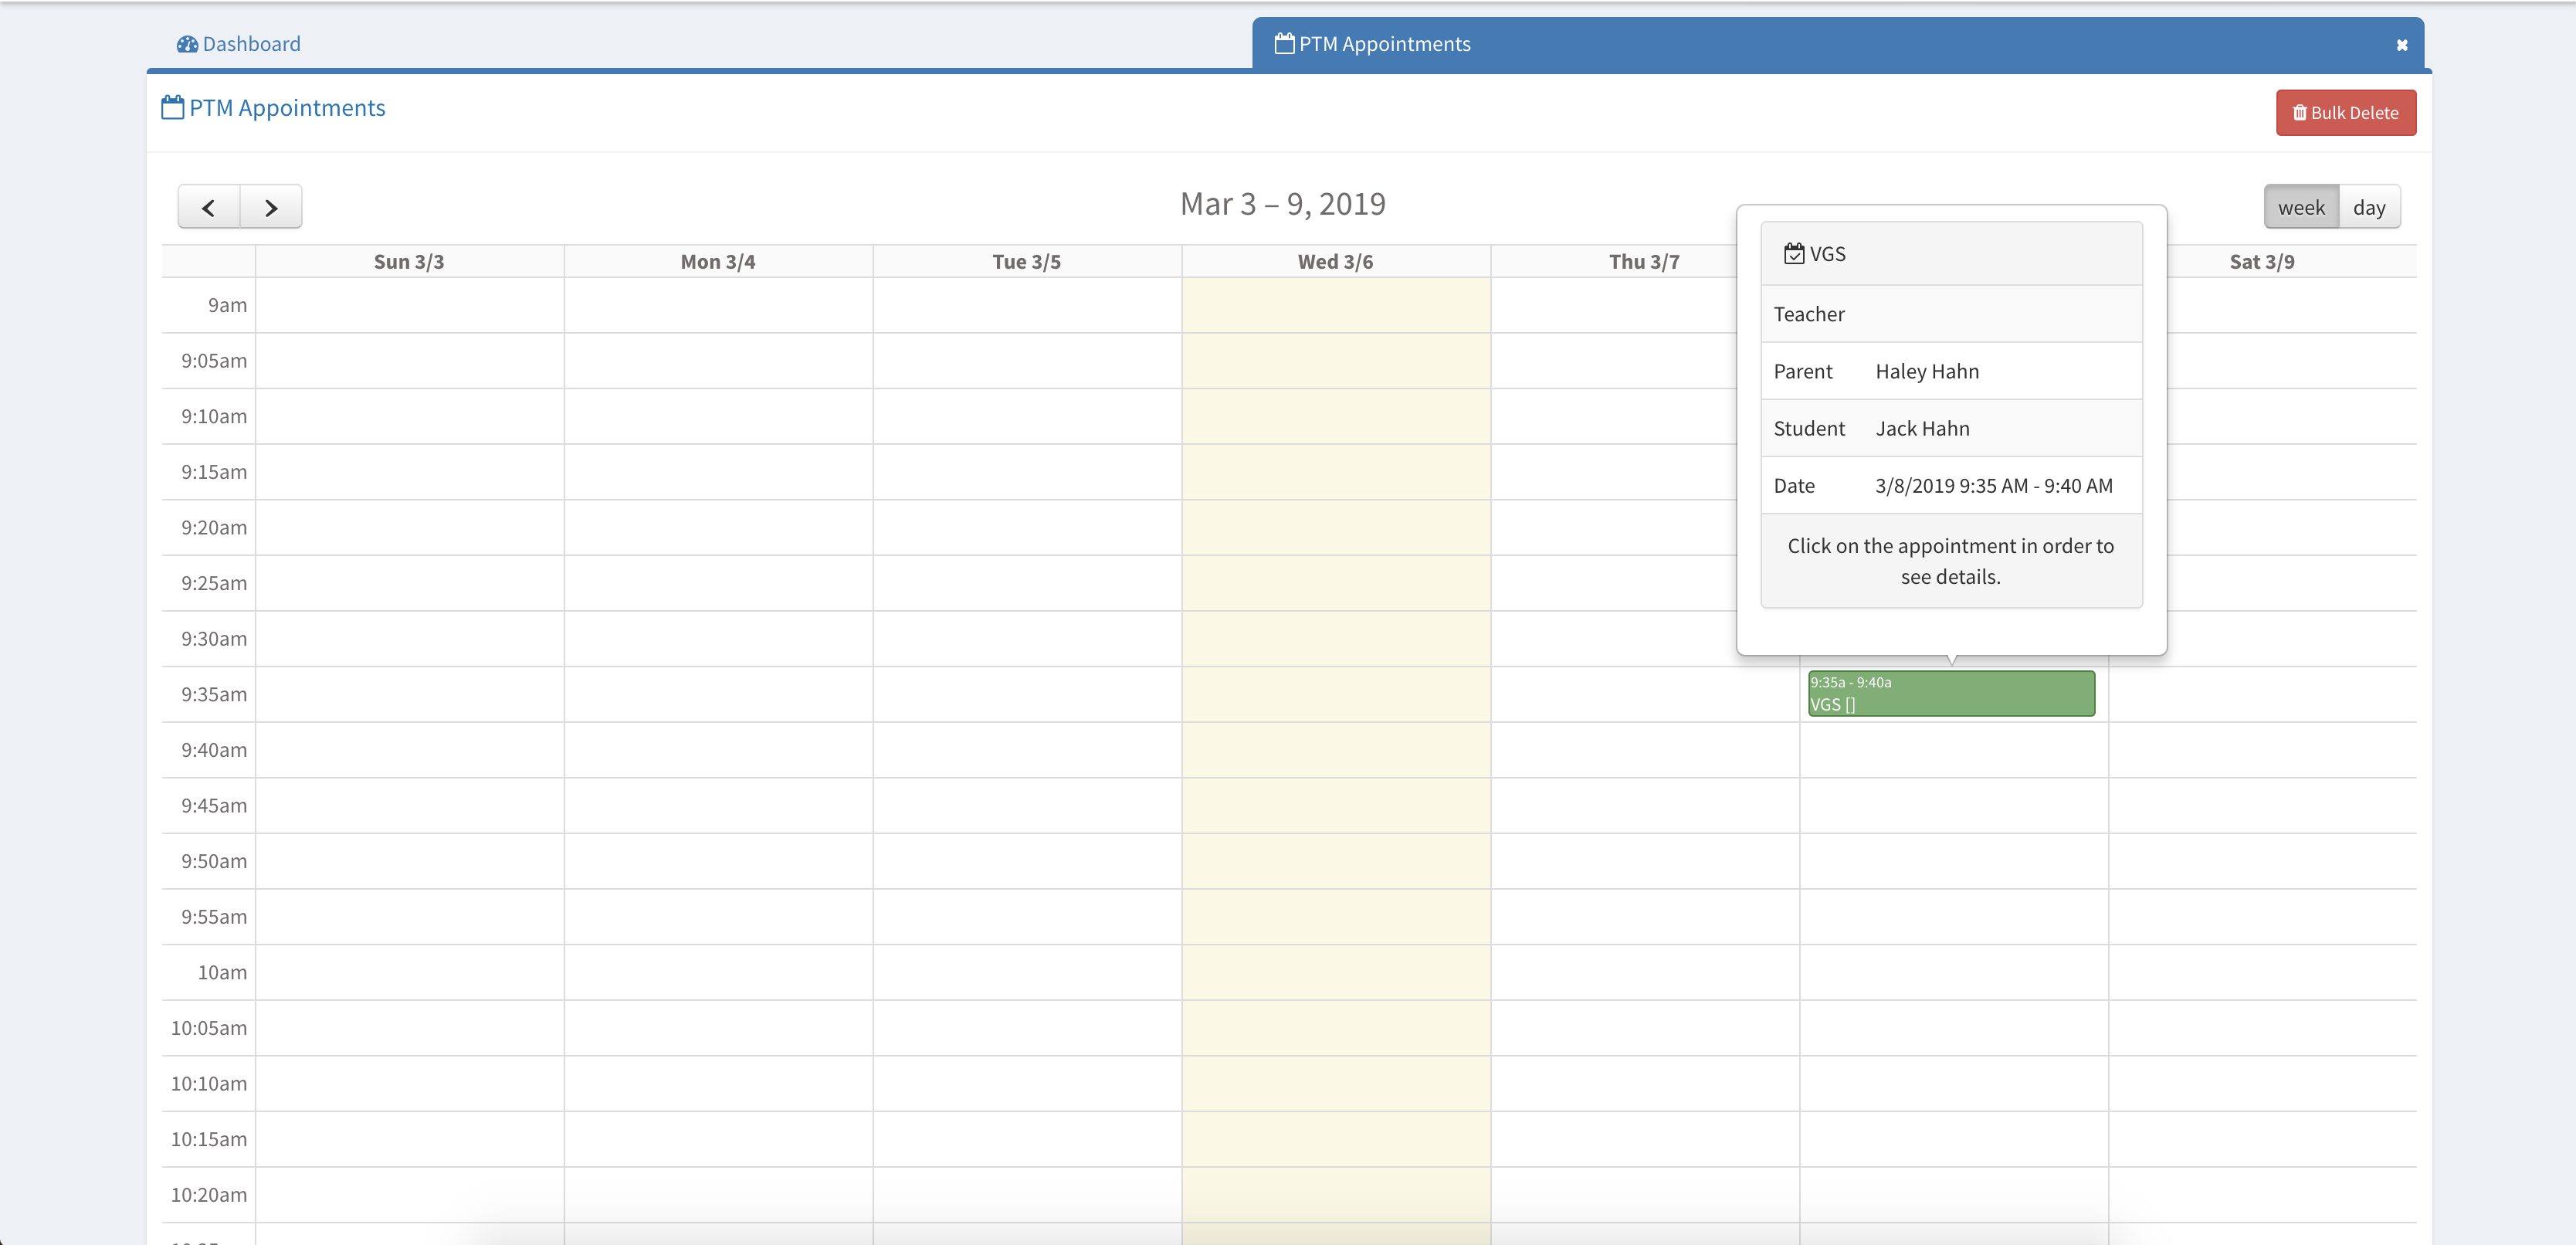The image size is (2576, 1245).
Task: Go to next week with right arrow
Action: [271, 207]
